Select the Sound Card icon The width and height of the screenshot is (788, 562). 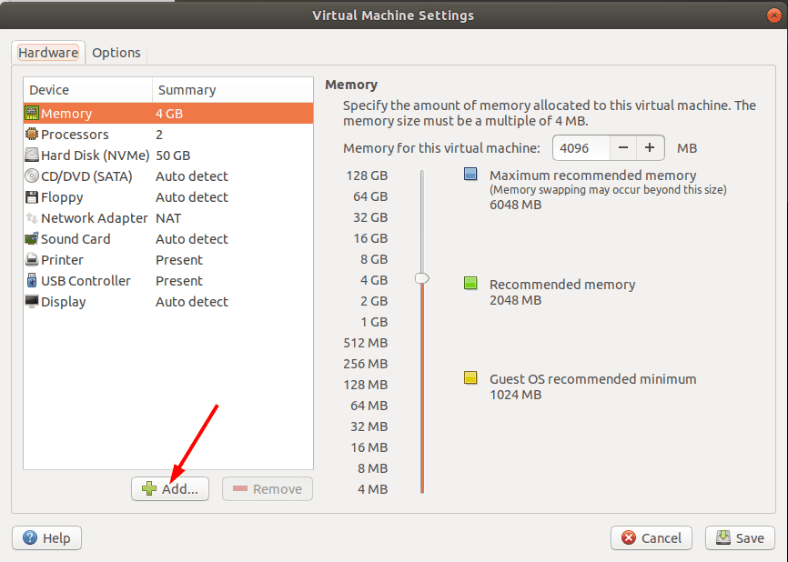[32, 239]
